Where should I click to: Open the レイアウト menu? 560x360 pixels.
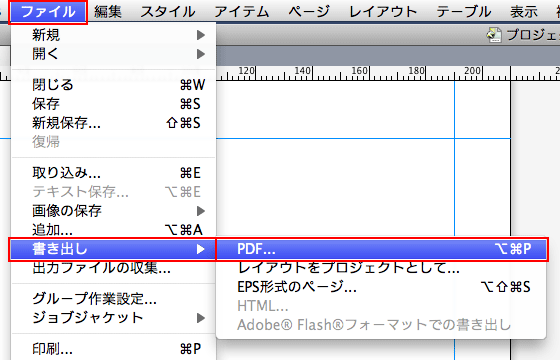click(384, 12)
